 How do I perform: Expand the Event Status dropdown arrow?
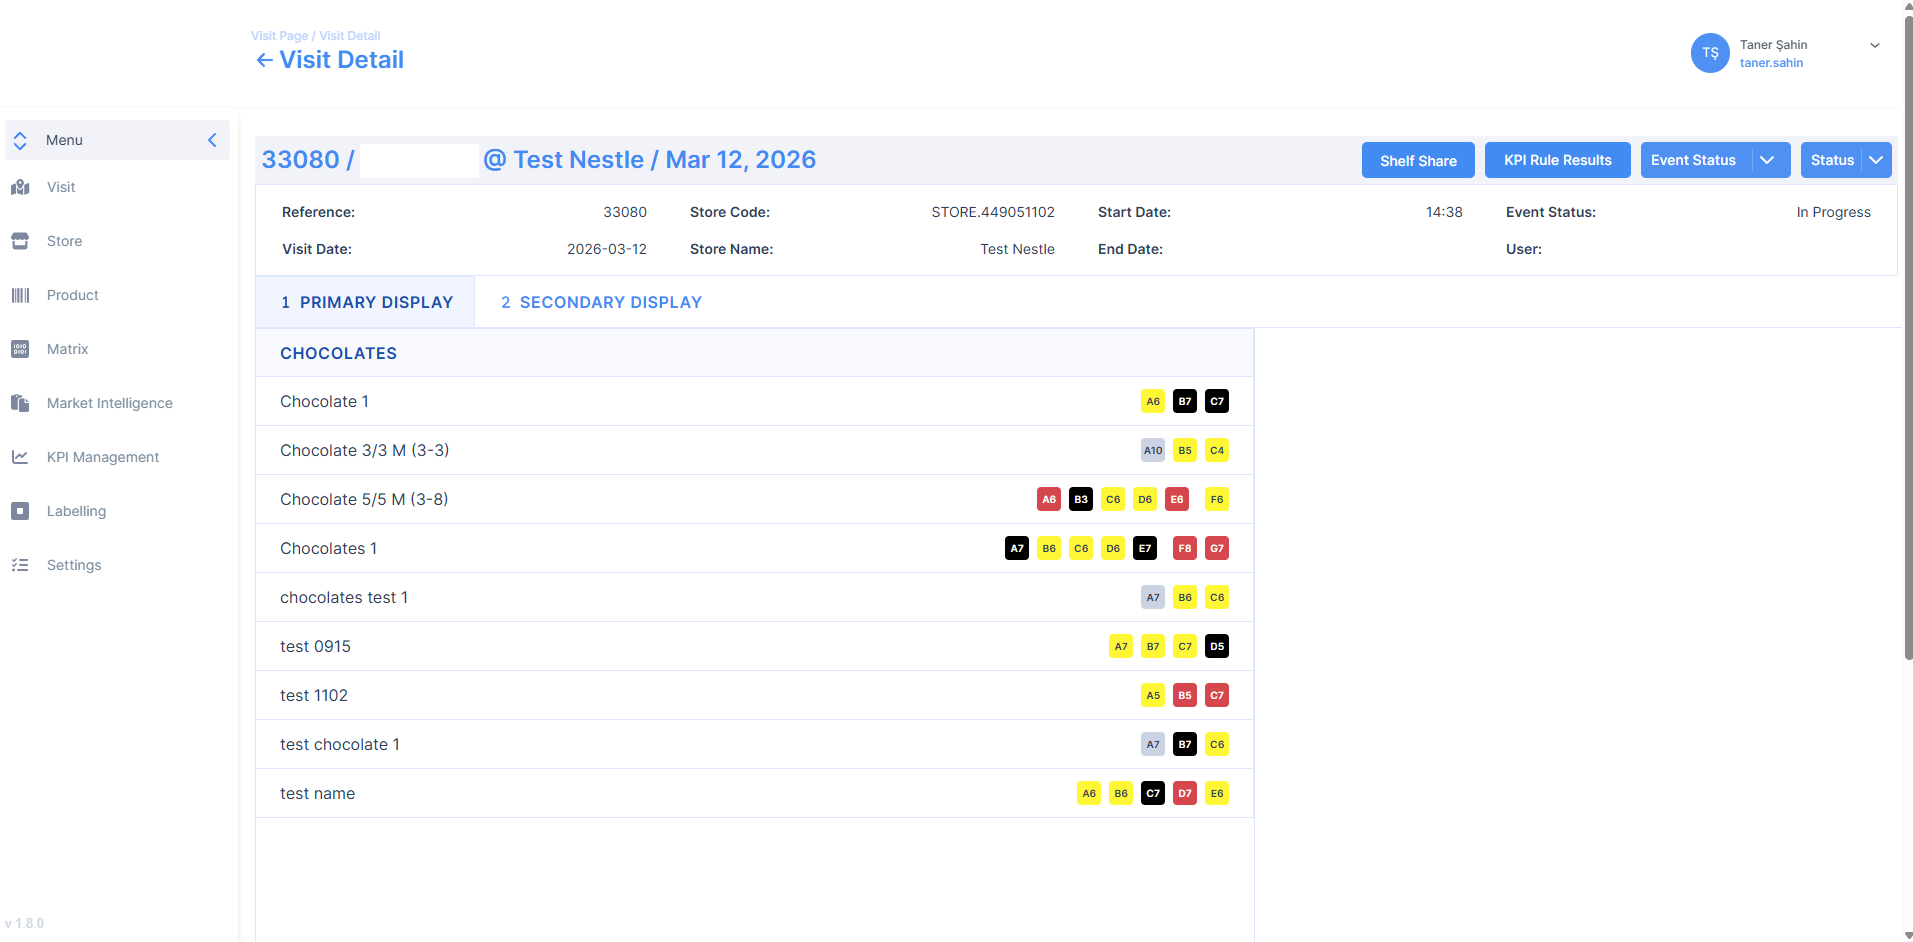tap(1767, 160)
